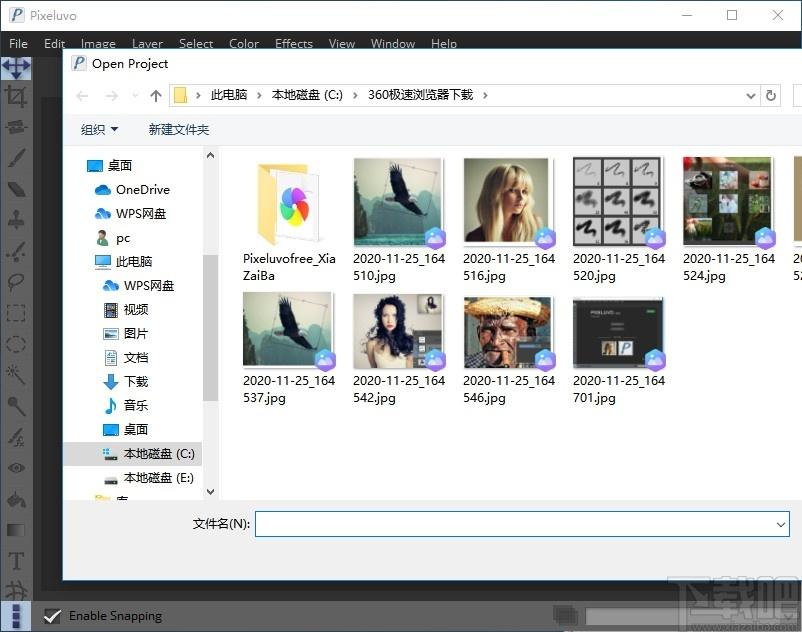This screenshot has height=632, width=802.
Task: Select the Warp tool
Action: point(16,591)
